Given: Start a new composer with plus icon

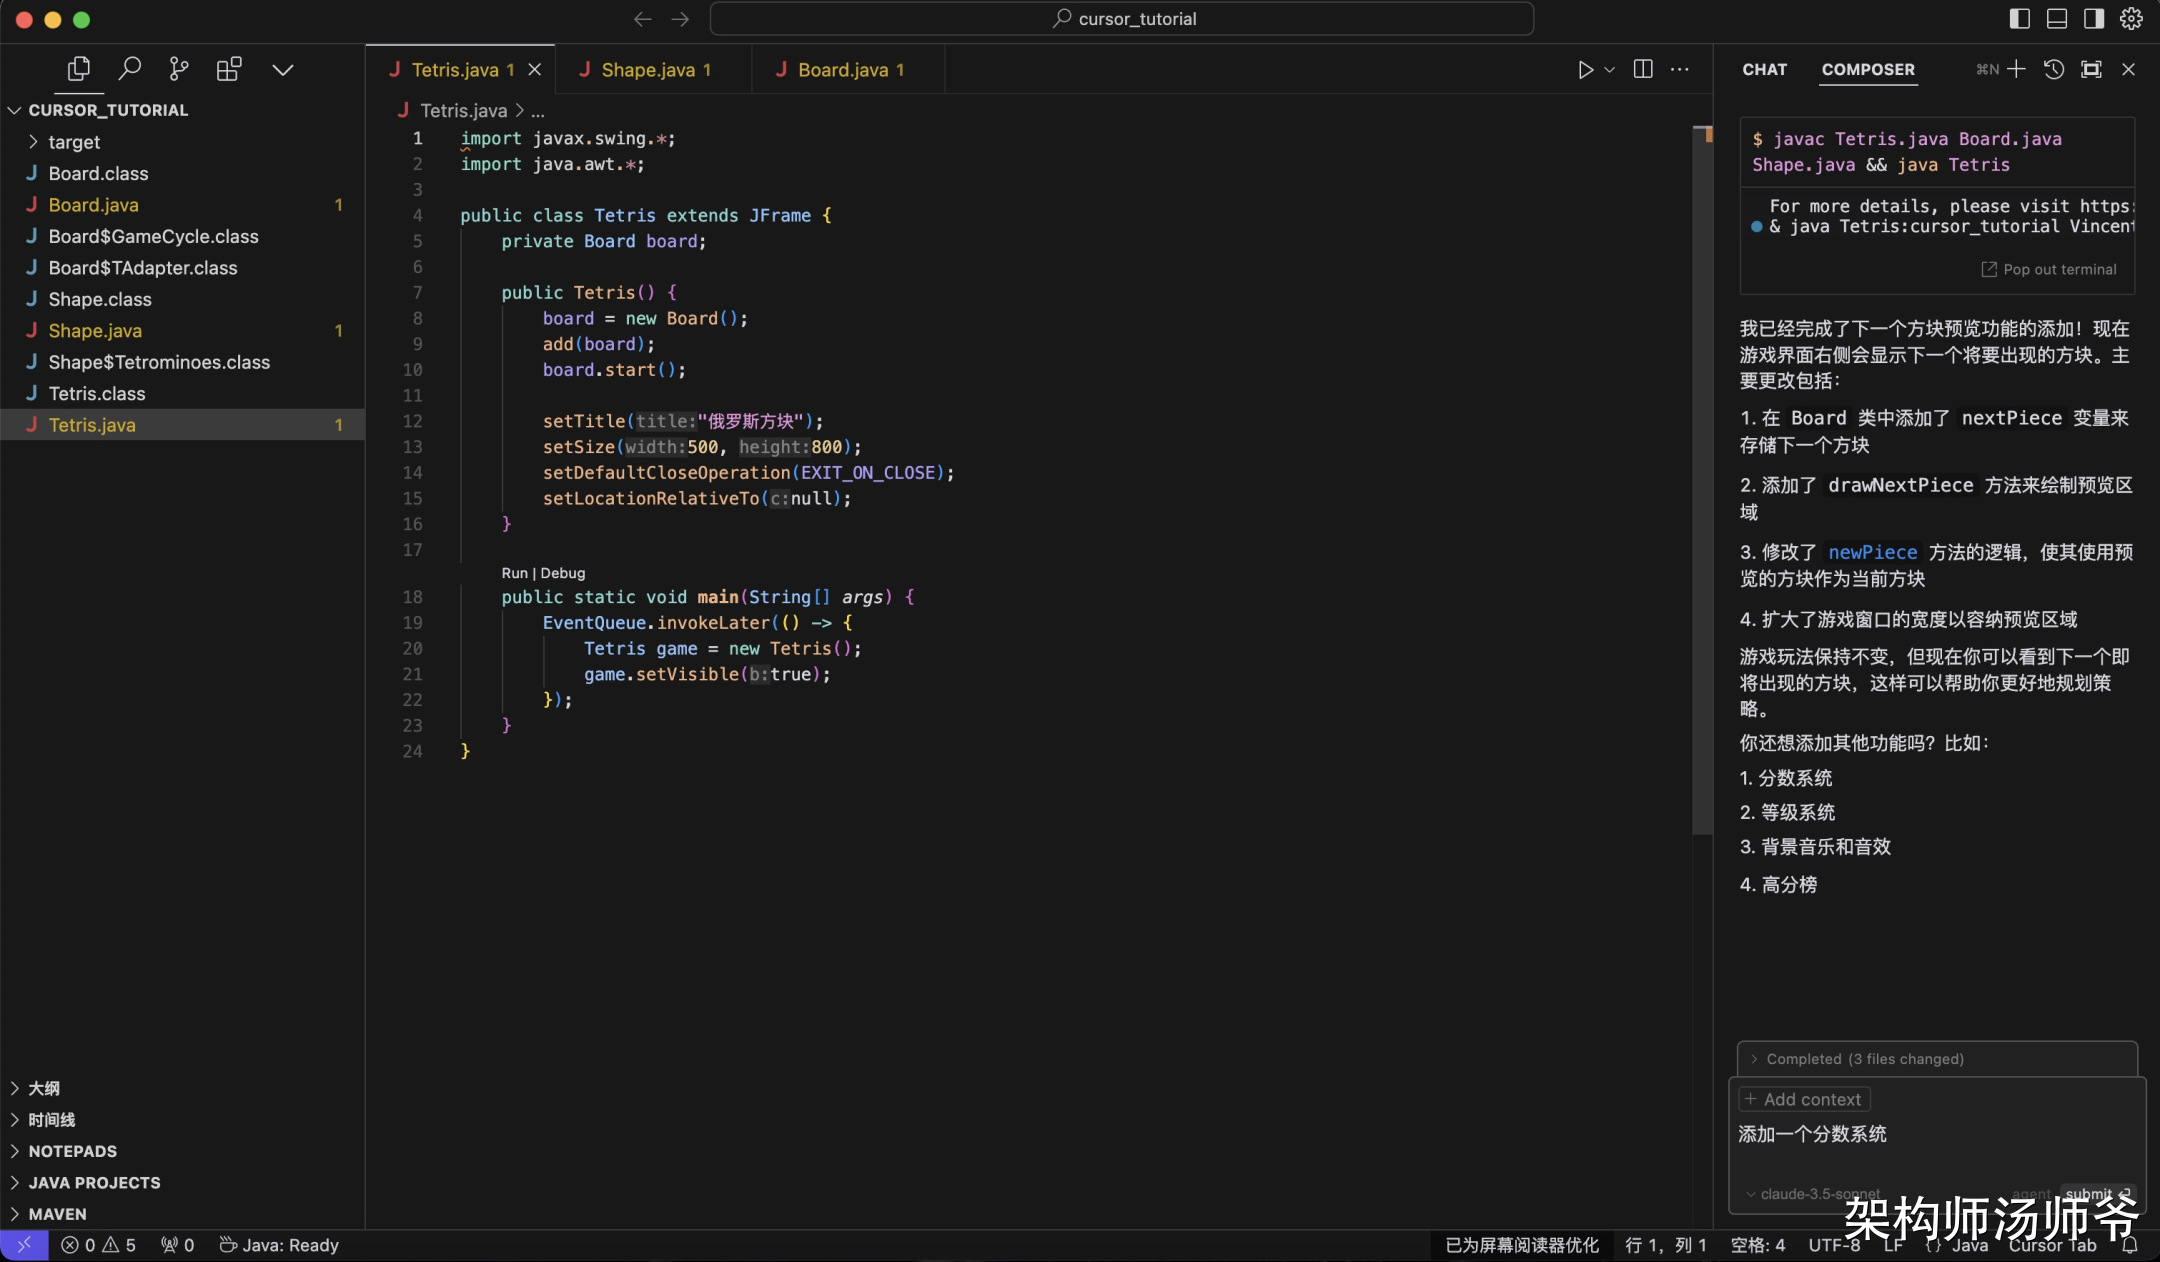Looking at the screenshot, I should tap(2016, 69).
